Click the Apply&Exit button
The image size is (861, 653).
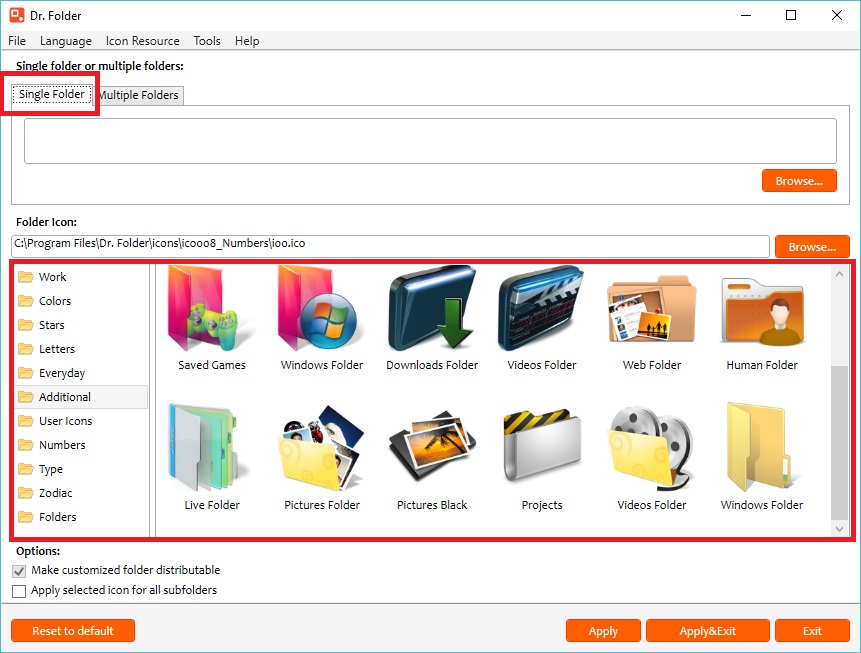click(707, 630)
